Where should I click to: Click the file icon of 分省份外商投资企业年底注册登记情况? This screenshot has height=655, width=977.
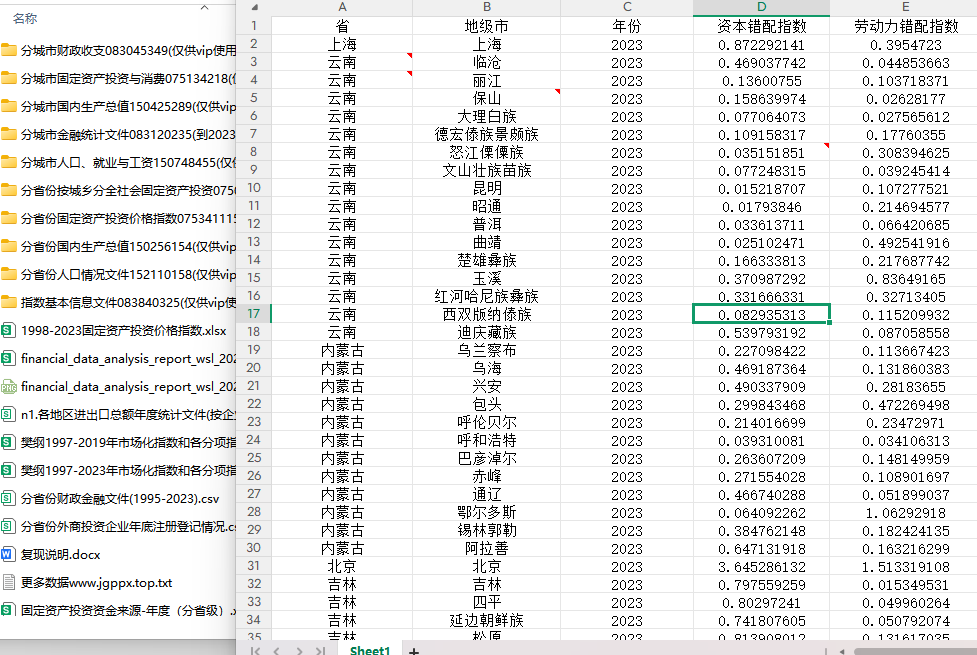click(8, 527)
